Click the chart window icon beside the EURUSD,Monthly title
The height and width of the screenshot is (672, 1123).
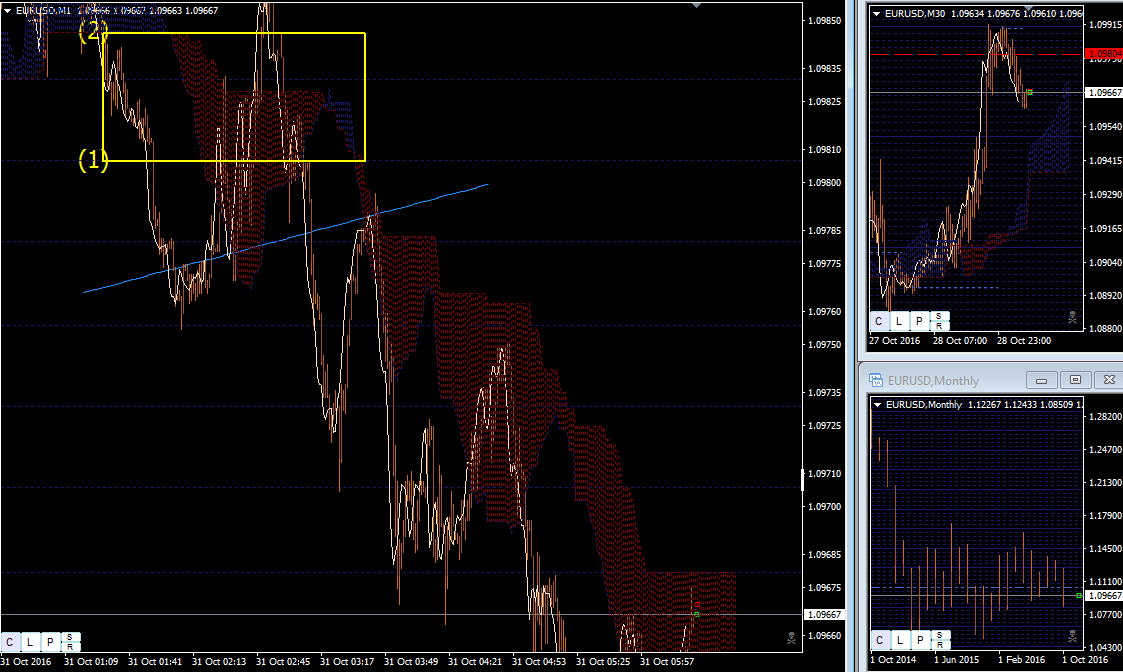coord(875,380)
